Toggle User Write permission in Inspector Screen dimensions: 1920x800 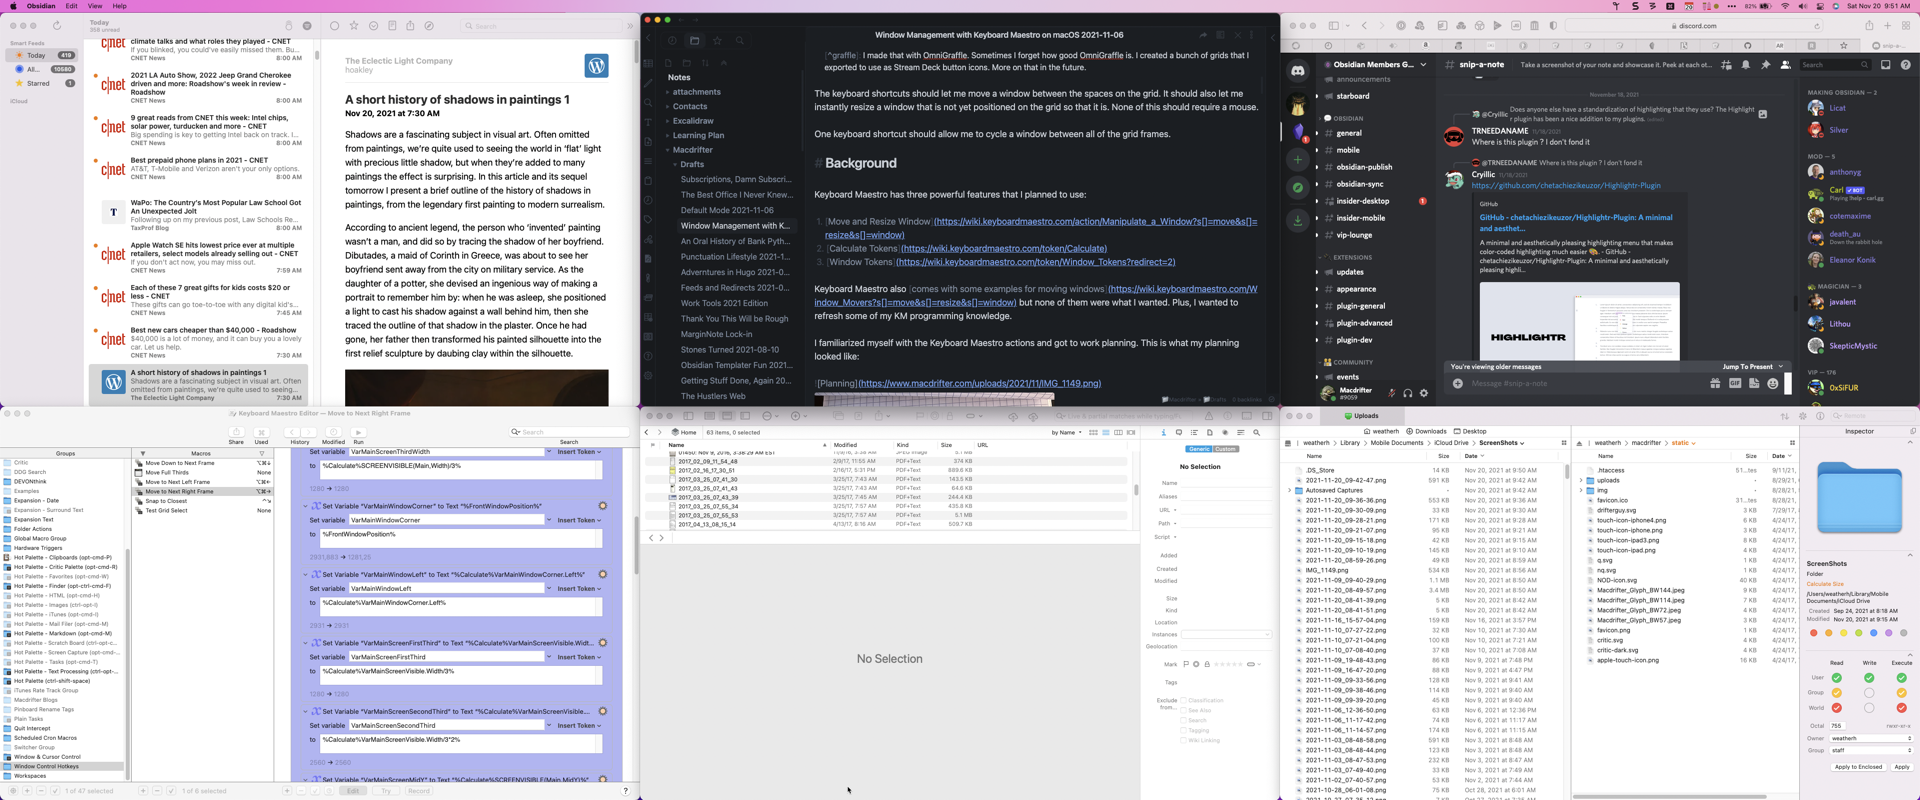(x=1869, y=678)
